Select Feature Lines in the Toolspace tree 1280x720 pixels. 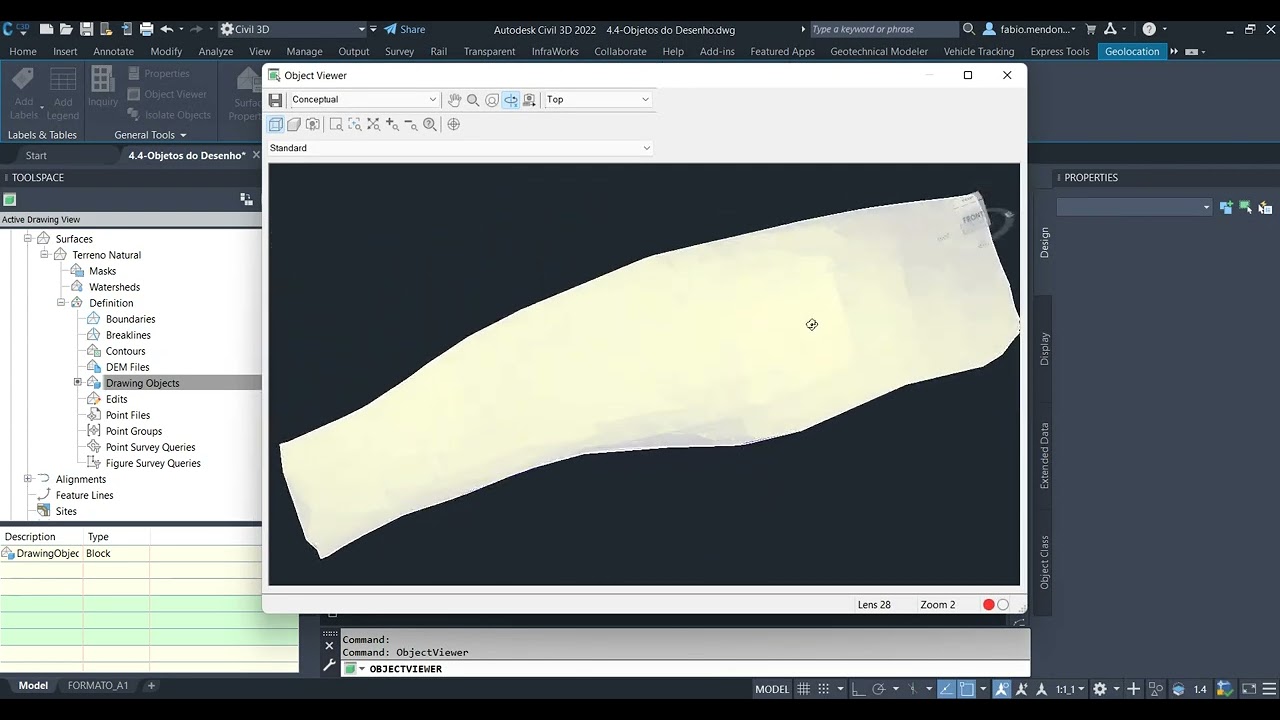click(x=84, y=495)
